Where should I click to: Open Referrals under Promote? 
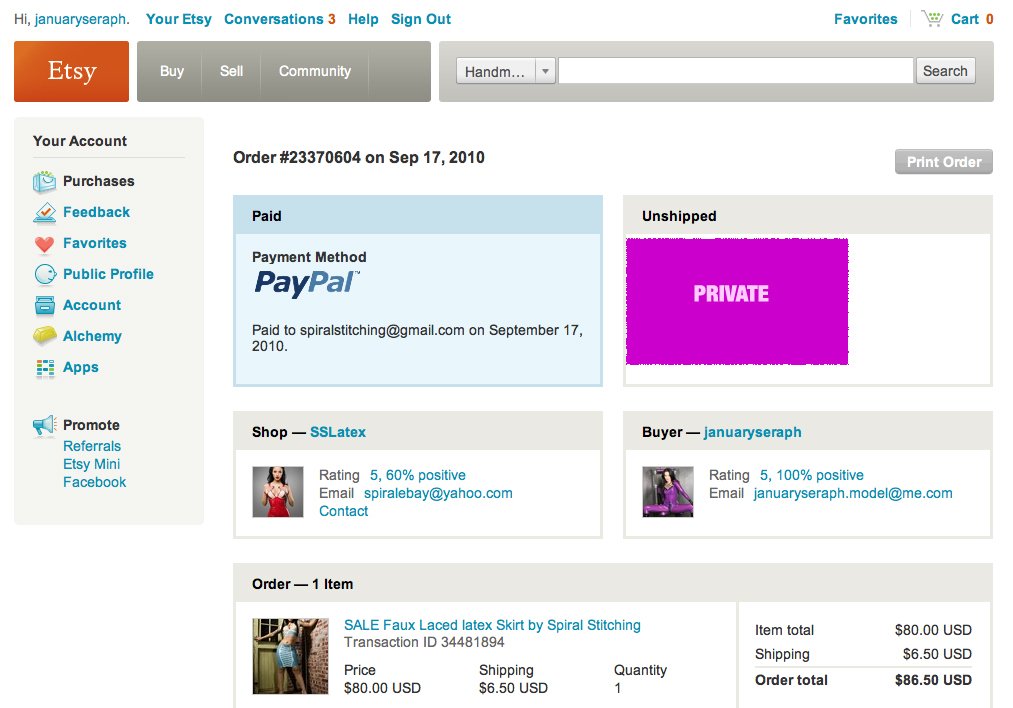(x=92, y=446)
